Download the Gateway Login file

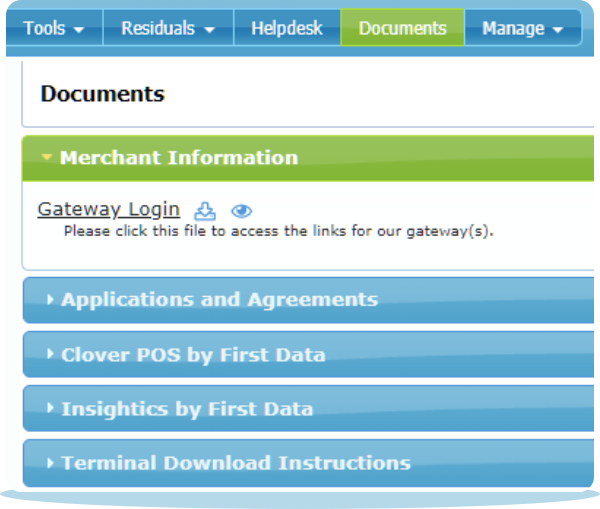pyautogui.click(x=204, y=211)
